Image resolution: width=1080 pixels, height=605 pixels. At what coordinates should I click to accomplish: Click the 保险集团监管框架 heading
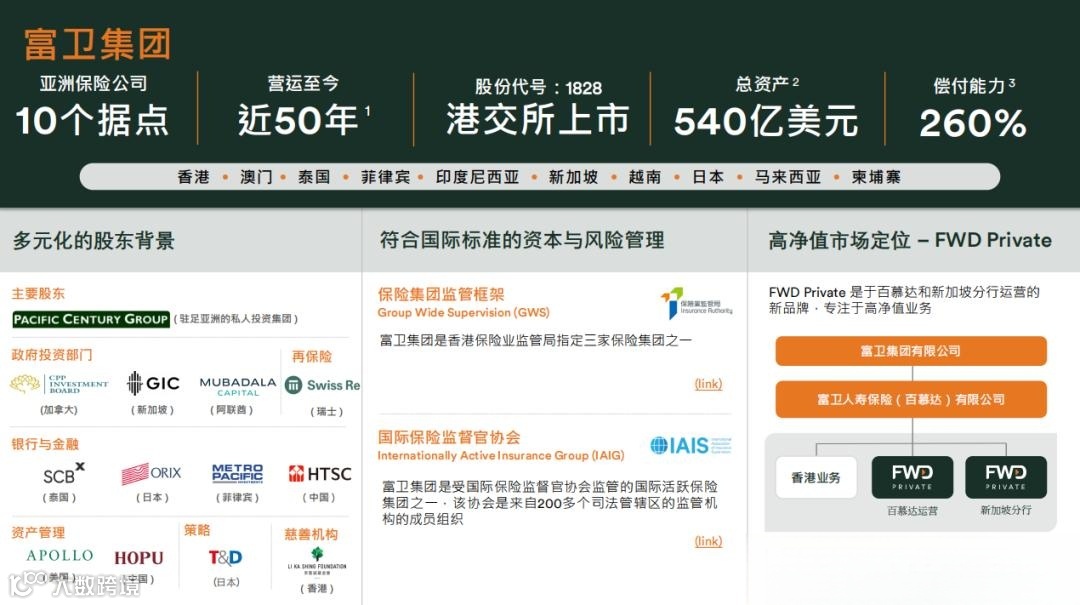pyautogui.click(x=441, y=294)
